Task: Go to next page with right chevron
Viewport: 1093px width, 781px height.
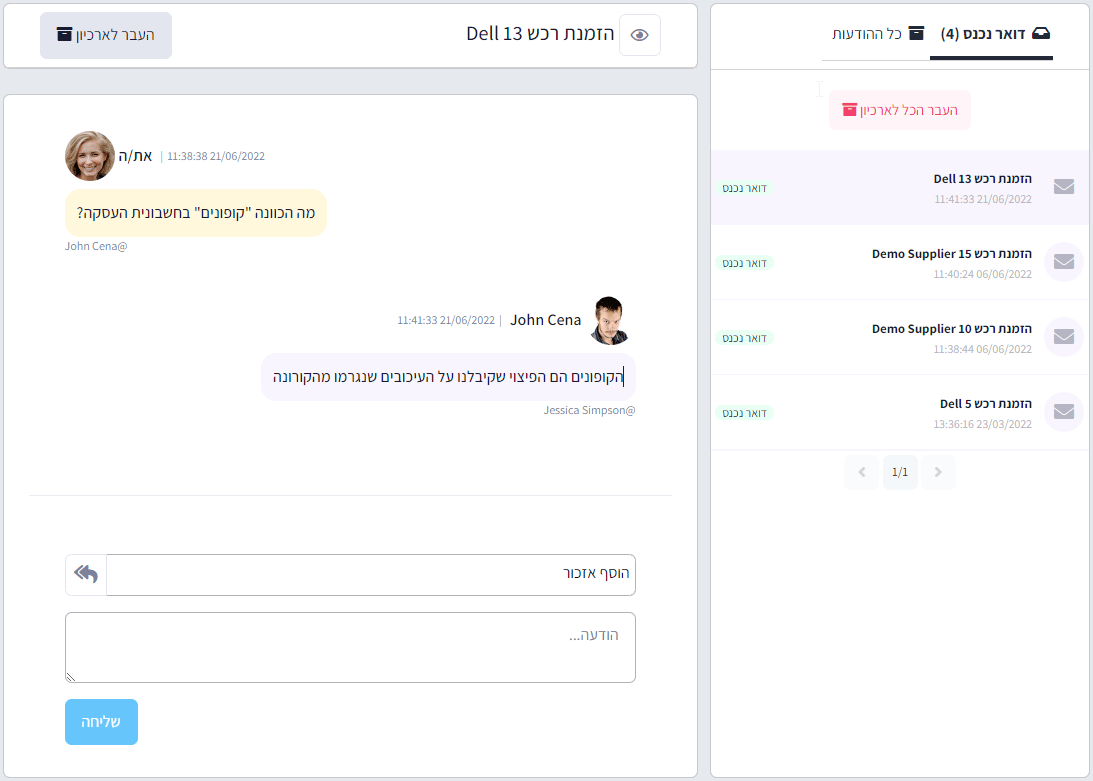Action: click(938, 472)
